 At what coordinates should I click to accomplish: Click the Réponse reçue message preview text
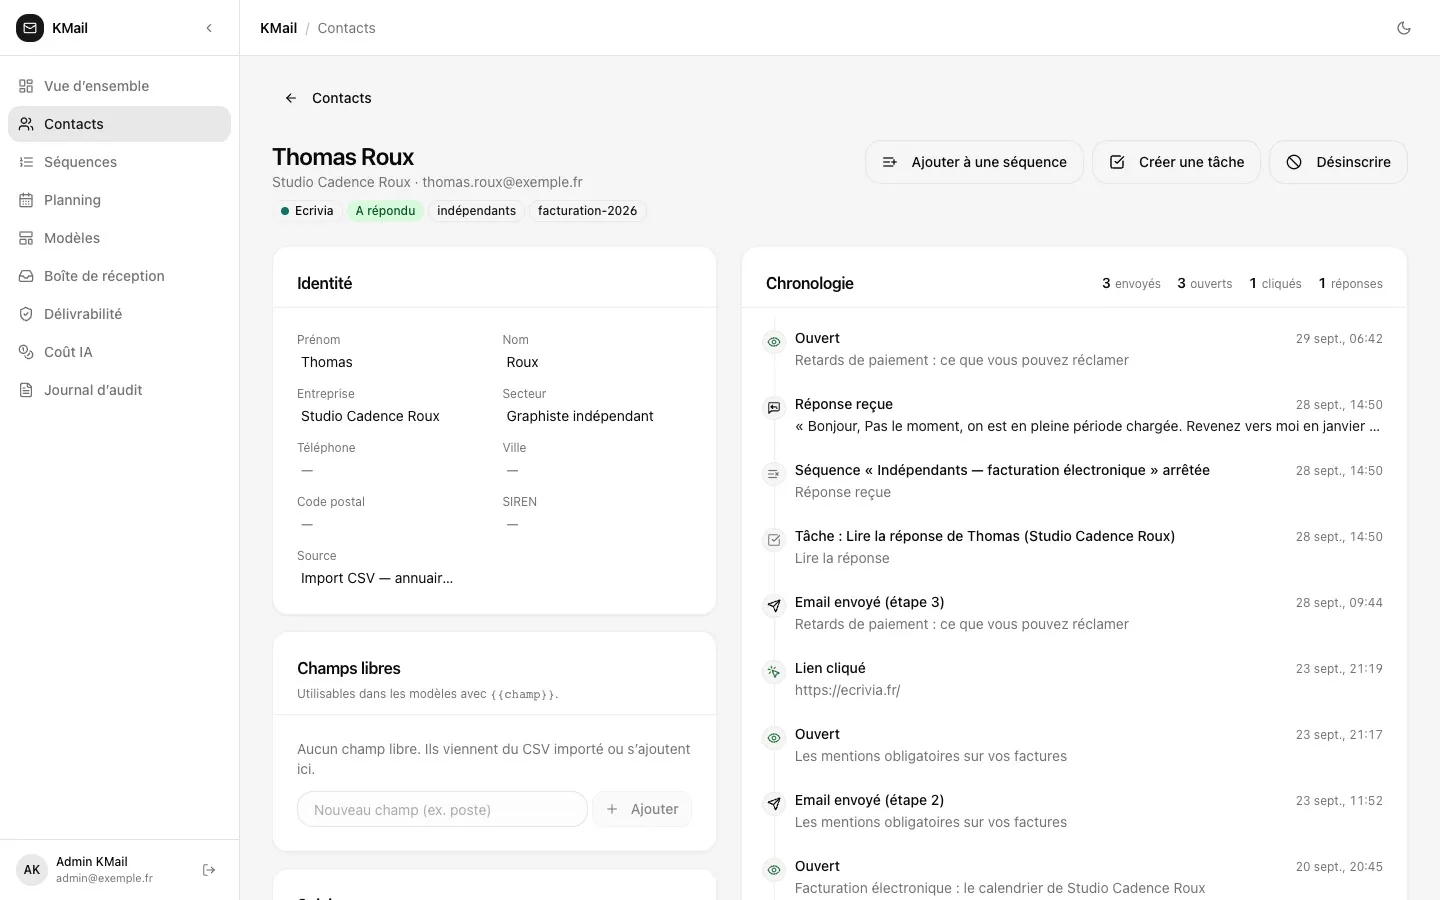pyautogui.click(x=1087, y=426)
